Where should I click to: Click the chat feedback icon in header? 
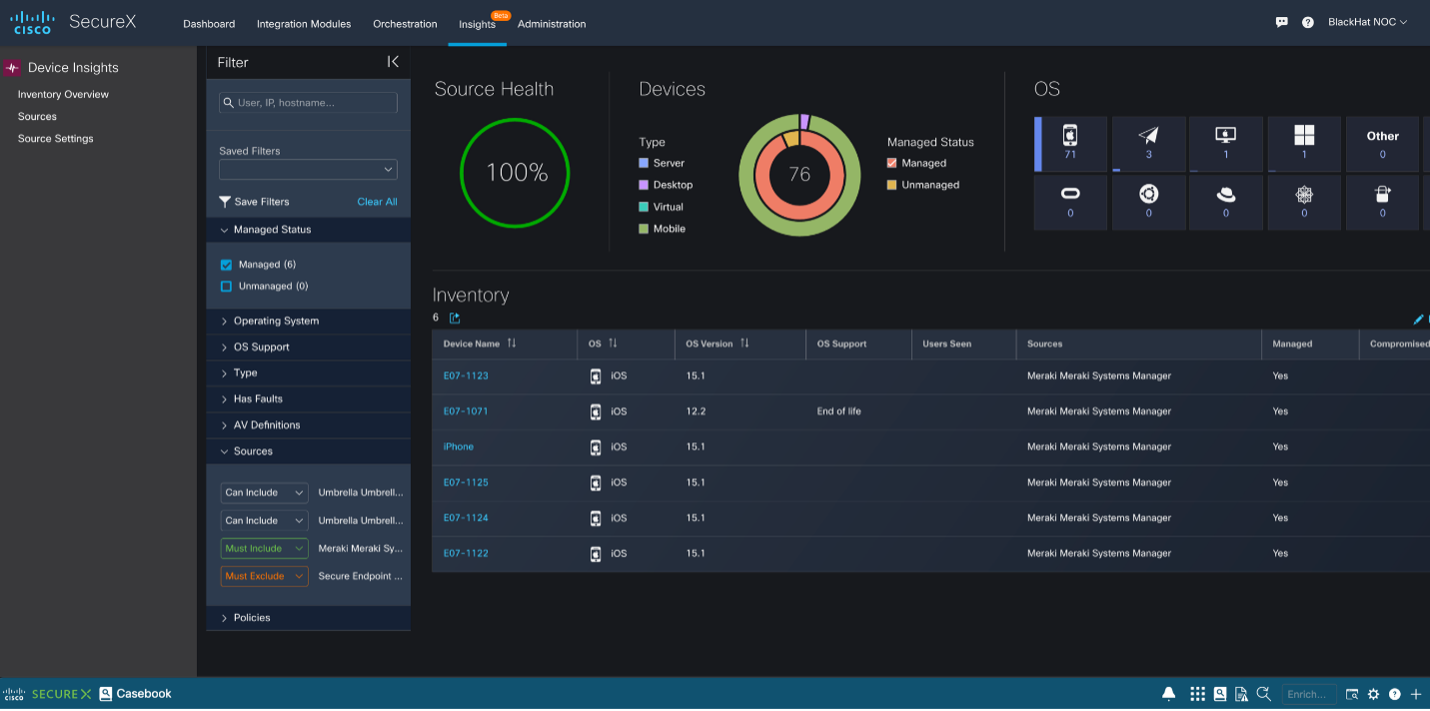click(x=1282, y=22)
